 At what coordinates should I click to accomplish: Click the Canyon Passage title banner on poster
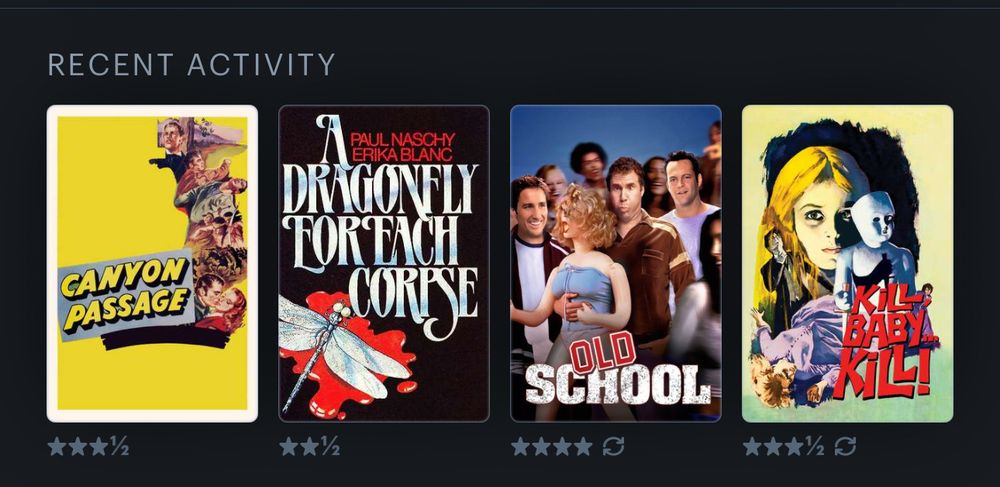coord(126,295)
